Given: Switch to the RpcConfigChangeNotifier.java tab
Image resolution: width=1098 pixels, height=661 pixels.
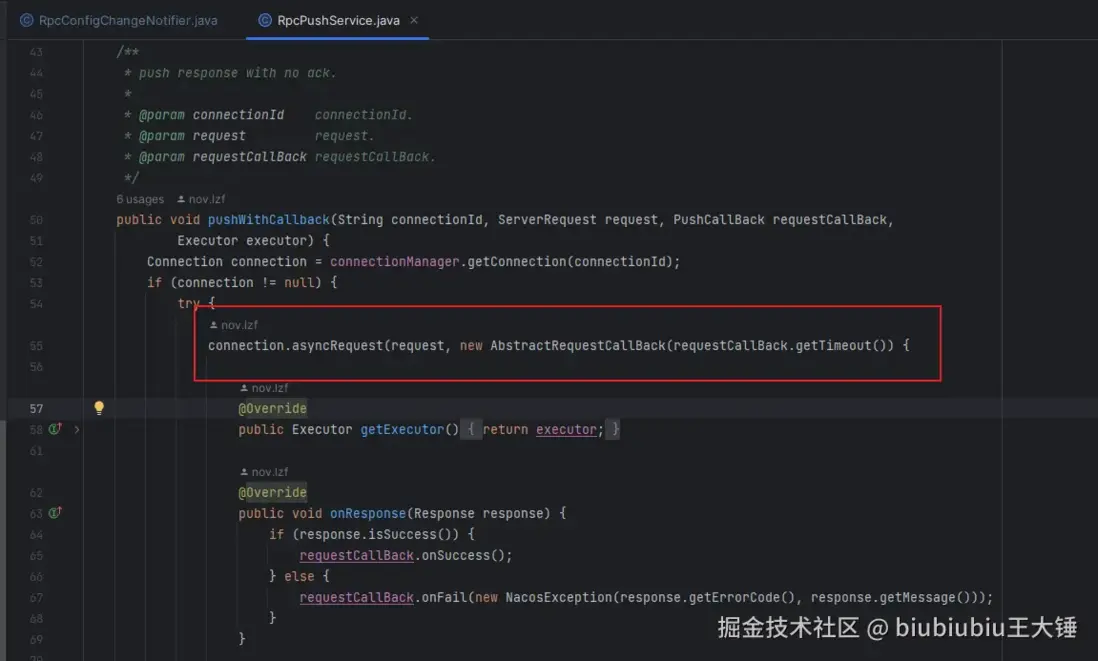Looking at the screenshot, I should click(x=120, y=18).
